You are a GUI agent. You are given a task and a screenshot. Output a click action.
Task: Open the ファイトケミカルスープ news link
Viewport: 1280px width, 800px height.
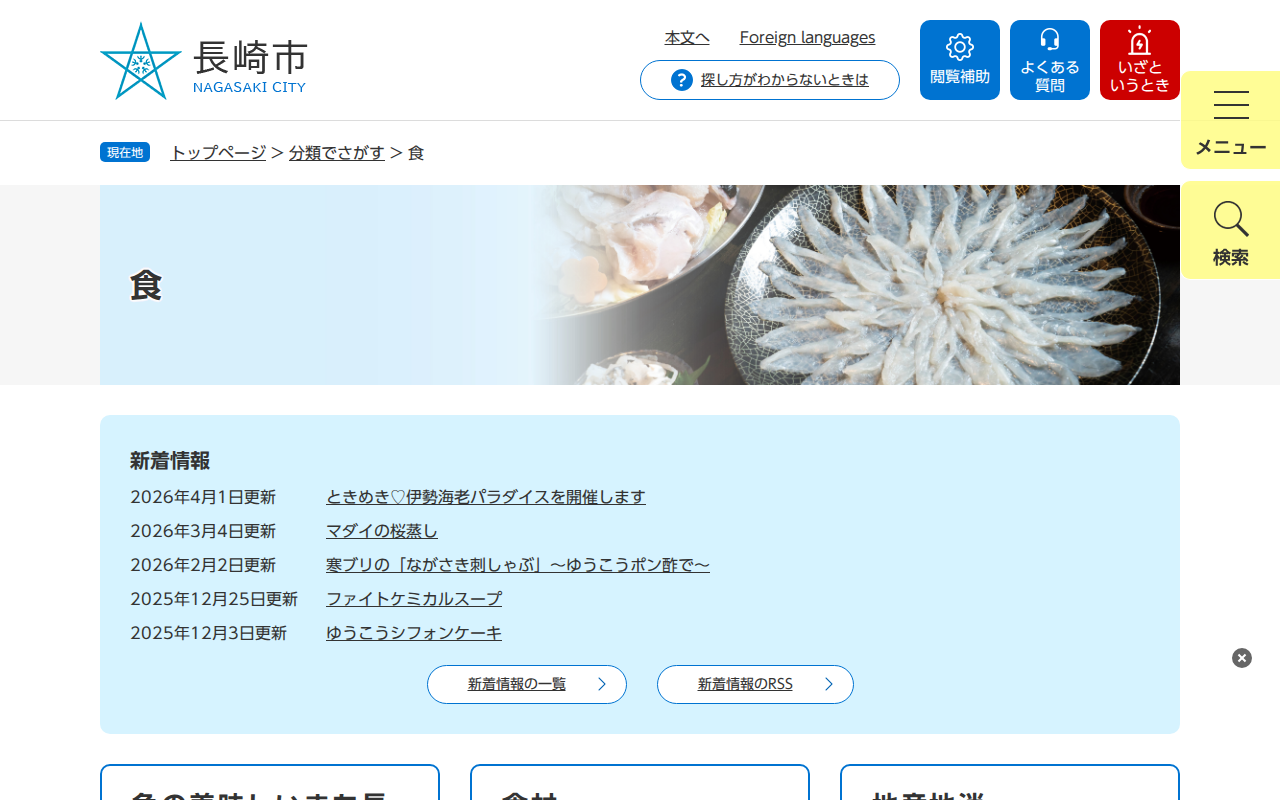414,599
